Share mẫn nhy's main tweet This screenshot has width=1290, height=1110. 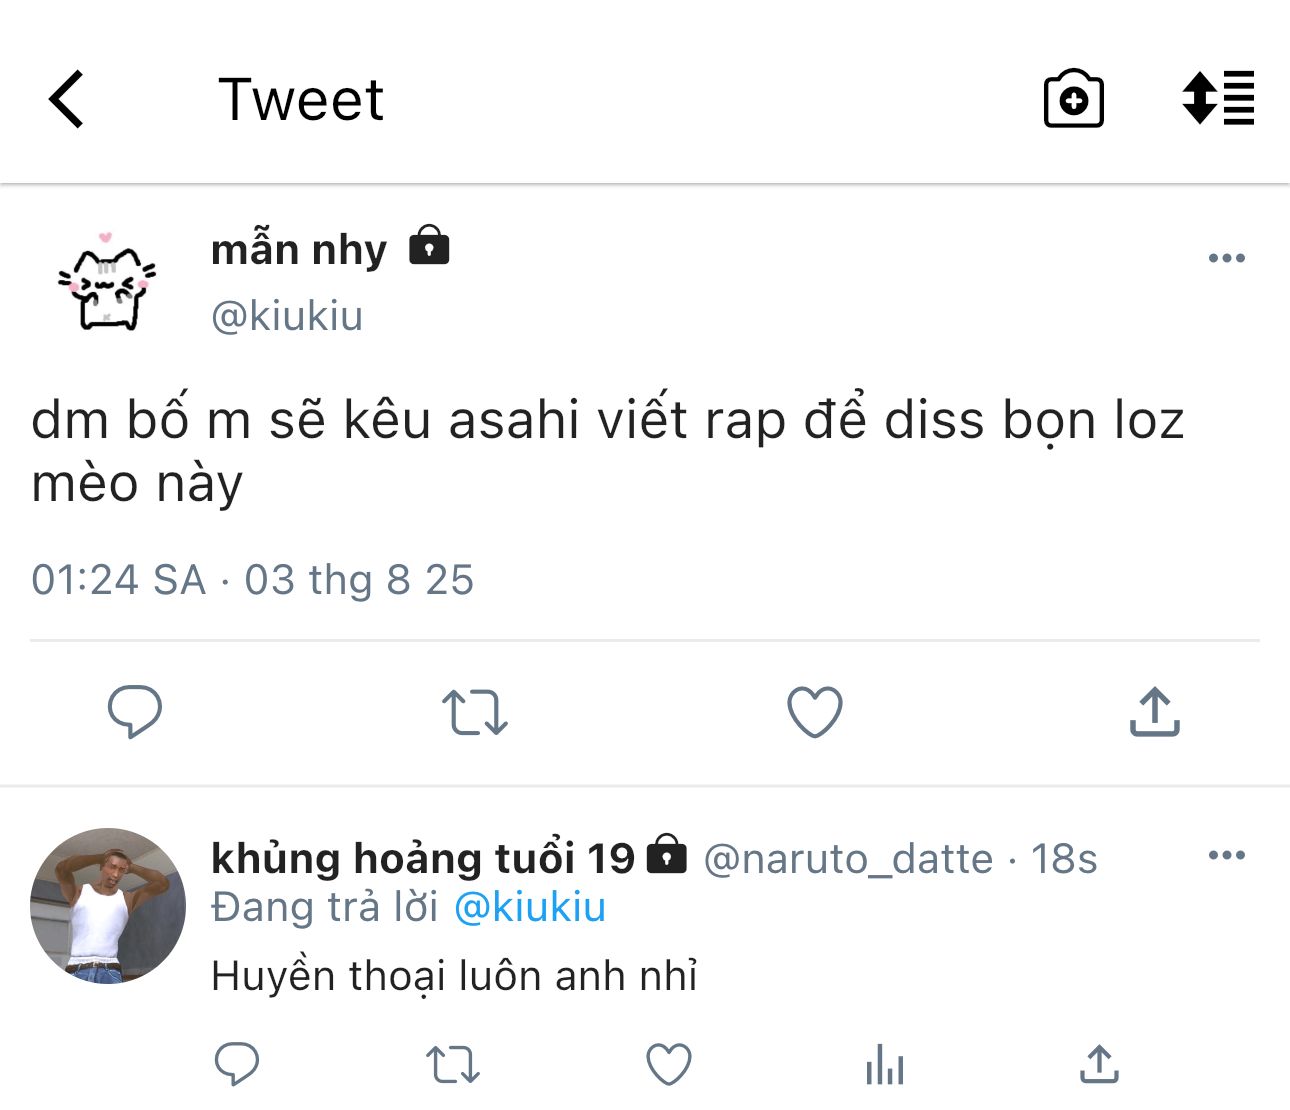point(1154,712)
